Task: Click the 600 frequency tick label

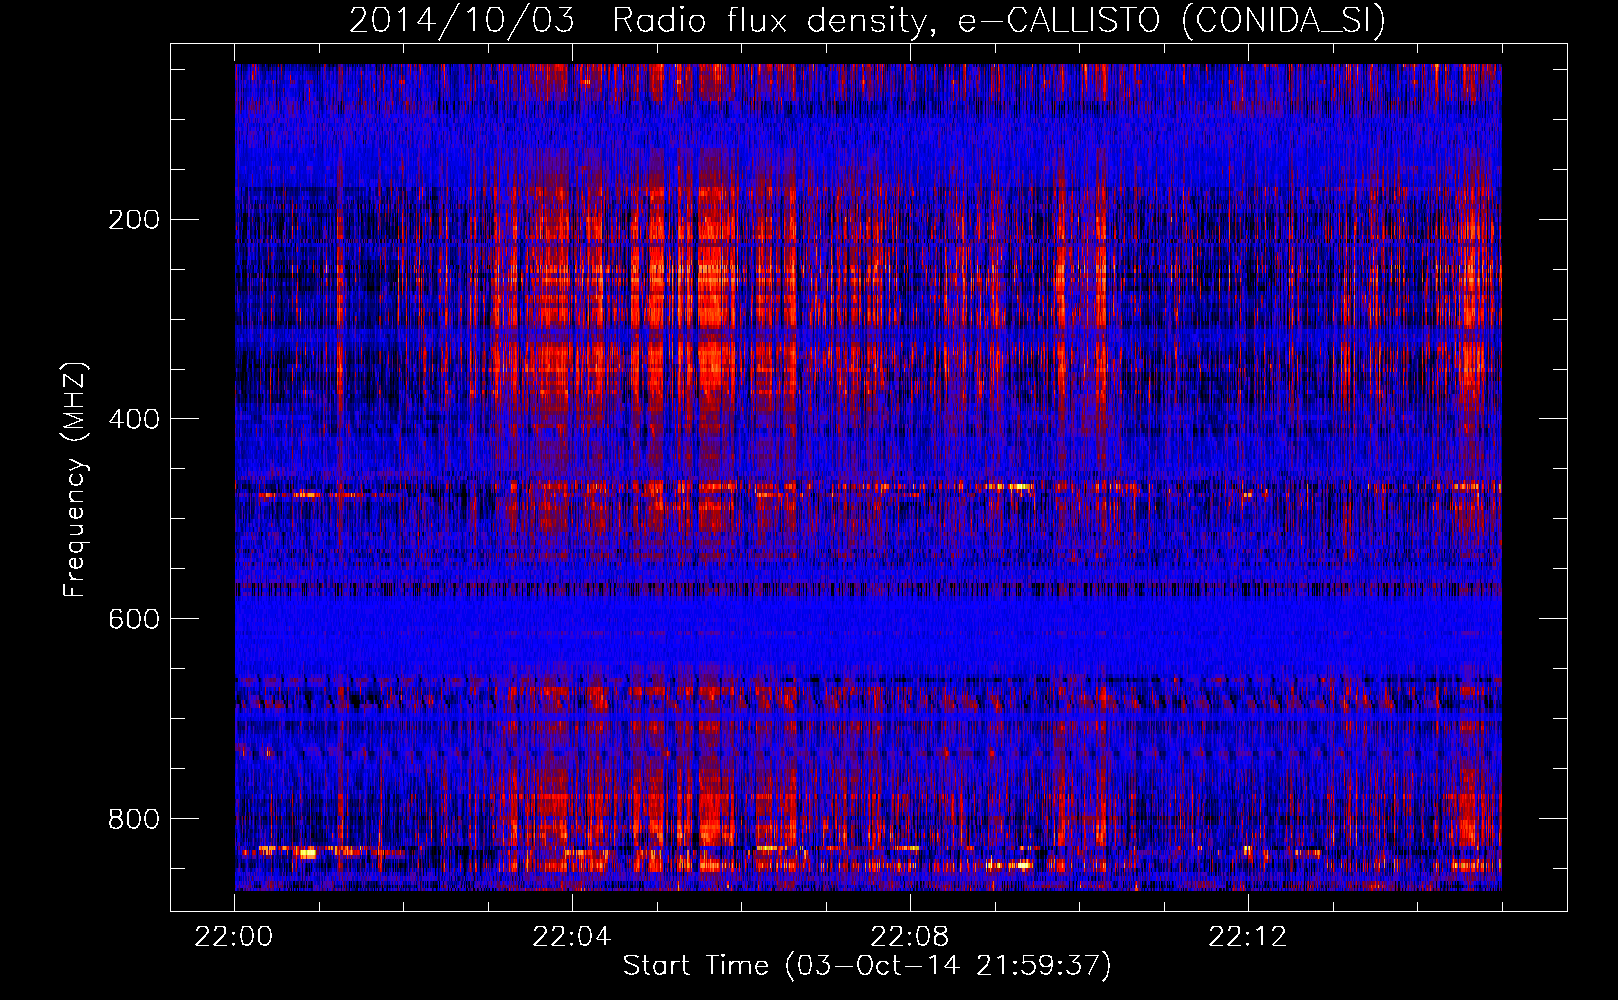Action: click(x=133, y=619)
